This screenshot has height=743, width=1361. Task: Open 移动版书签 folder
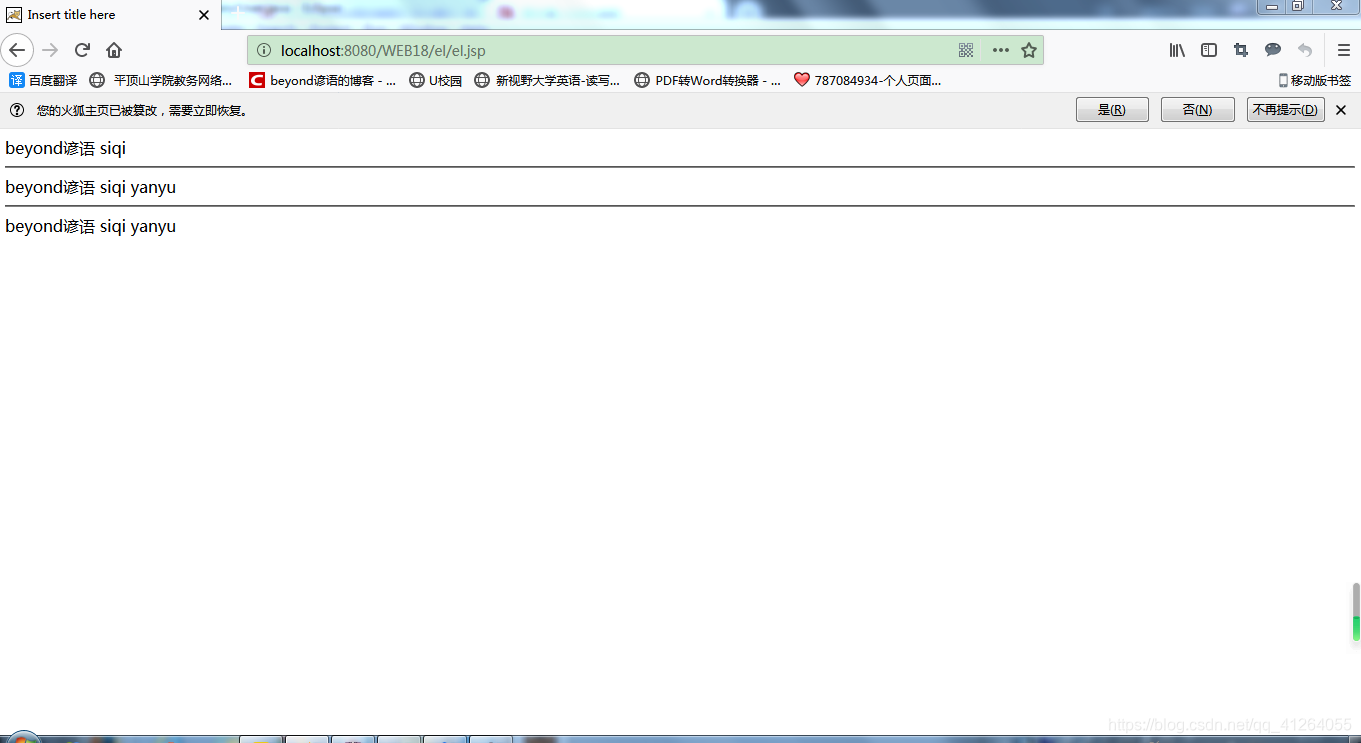click(x=1314, y=80)
